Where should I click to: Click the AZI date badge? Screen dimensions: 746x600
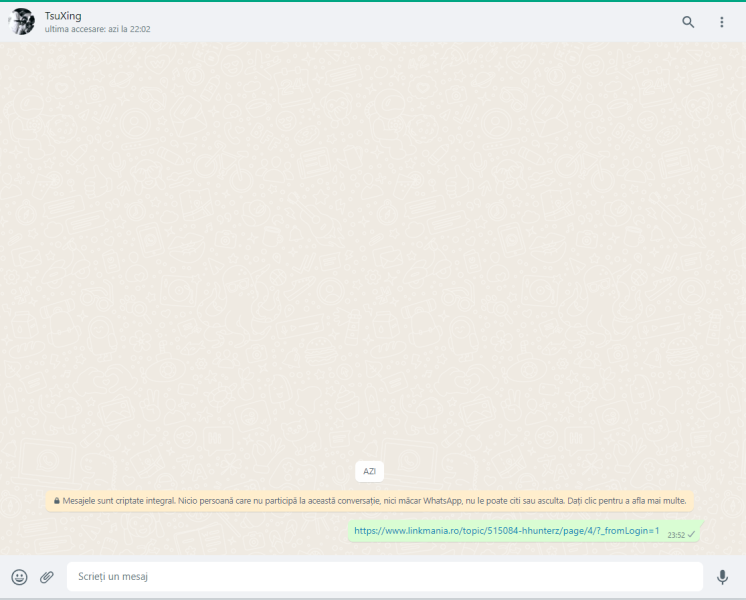pyautogui.click(x=369, y=471)
